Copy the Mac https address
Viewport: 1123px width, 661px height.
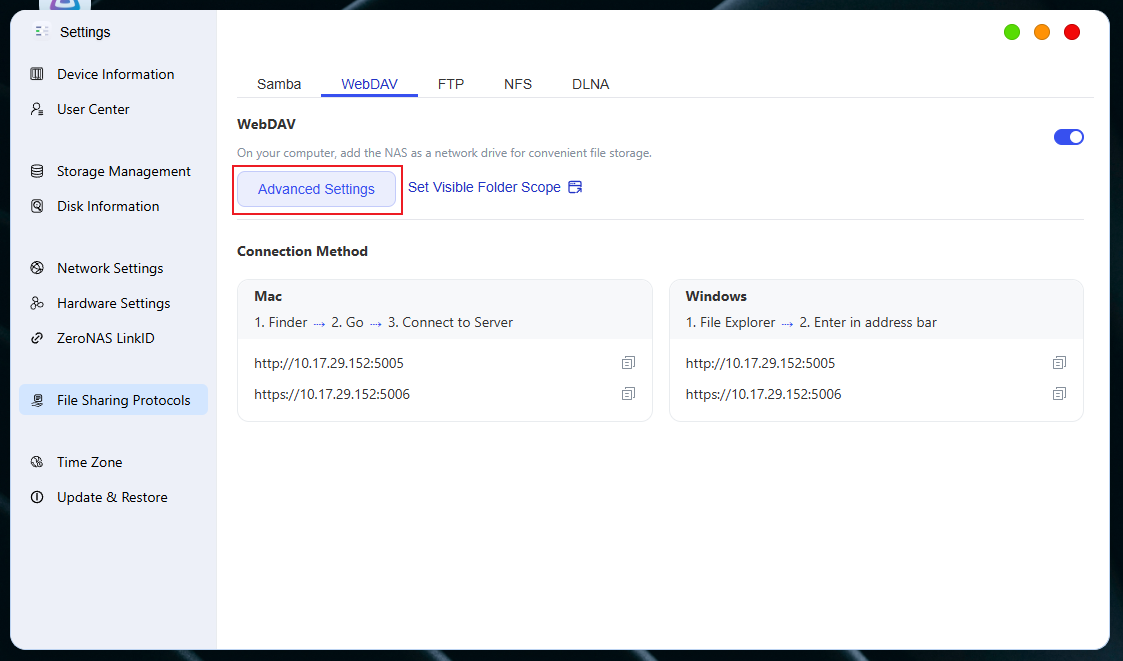click(x=628, y=394)
